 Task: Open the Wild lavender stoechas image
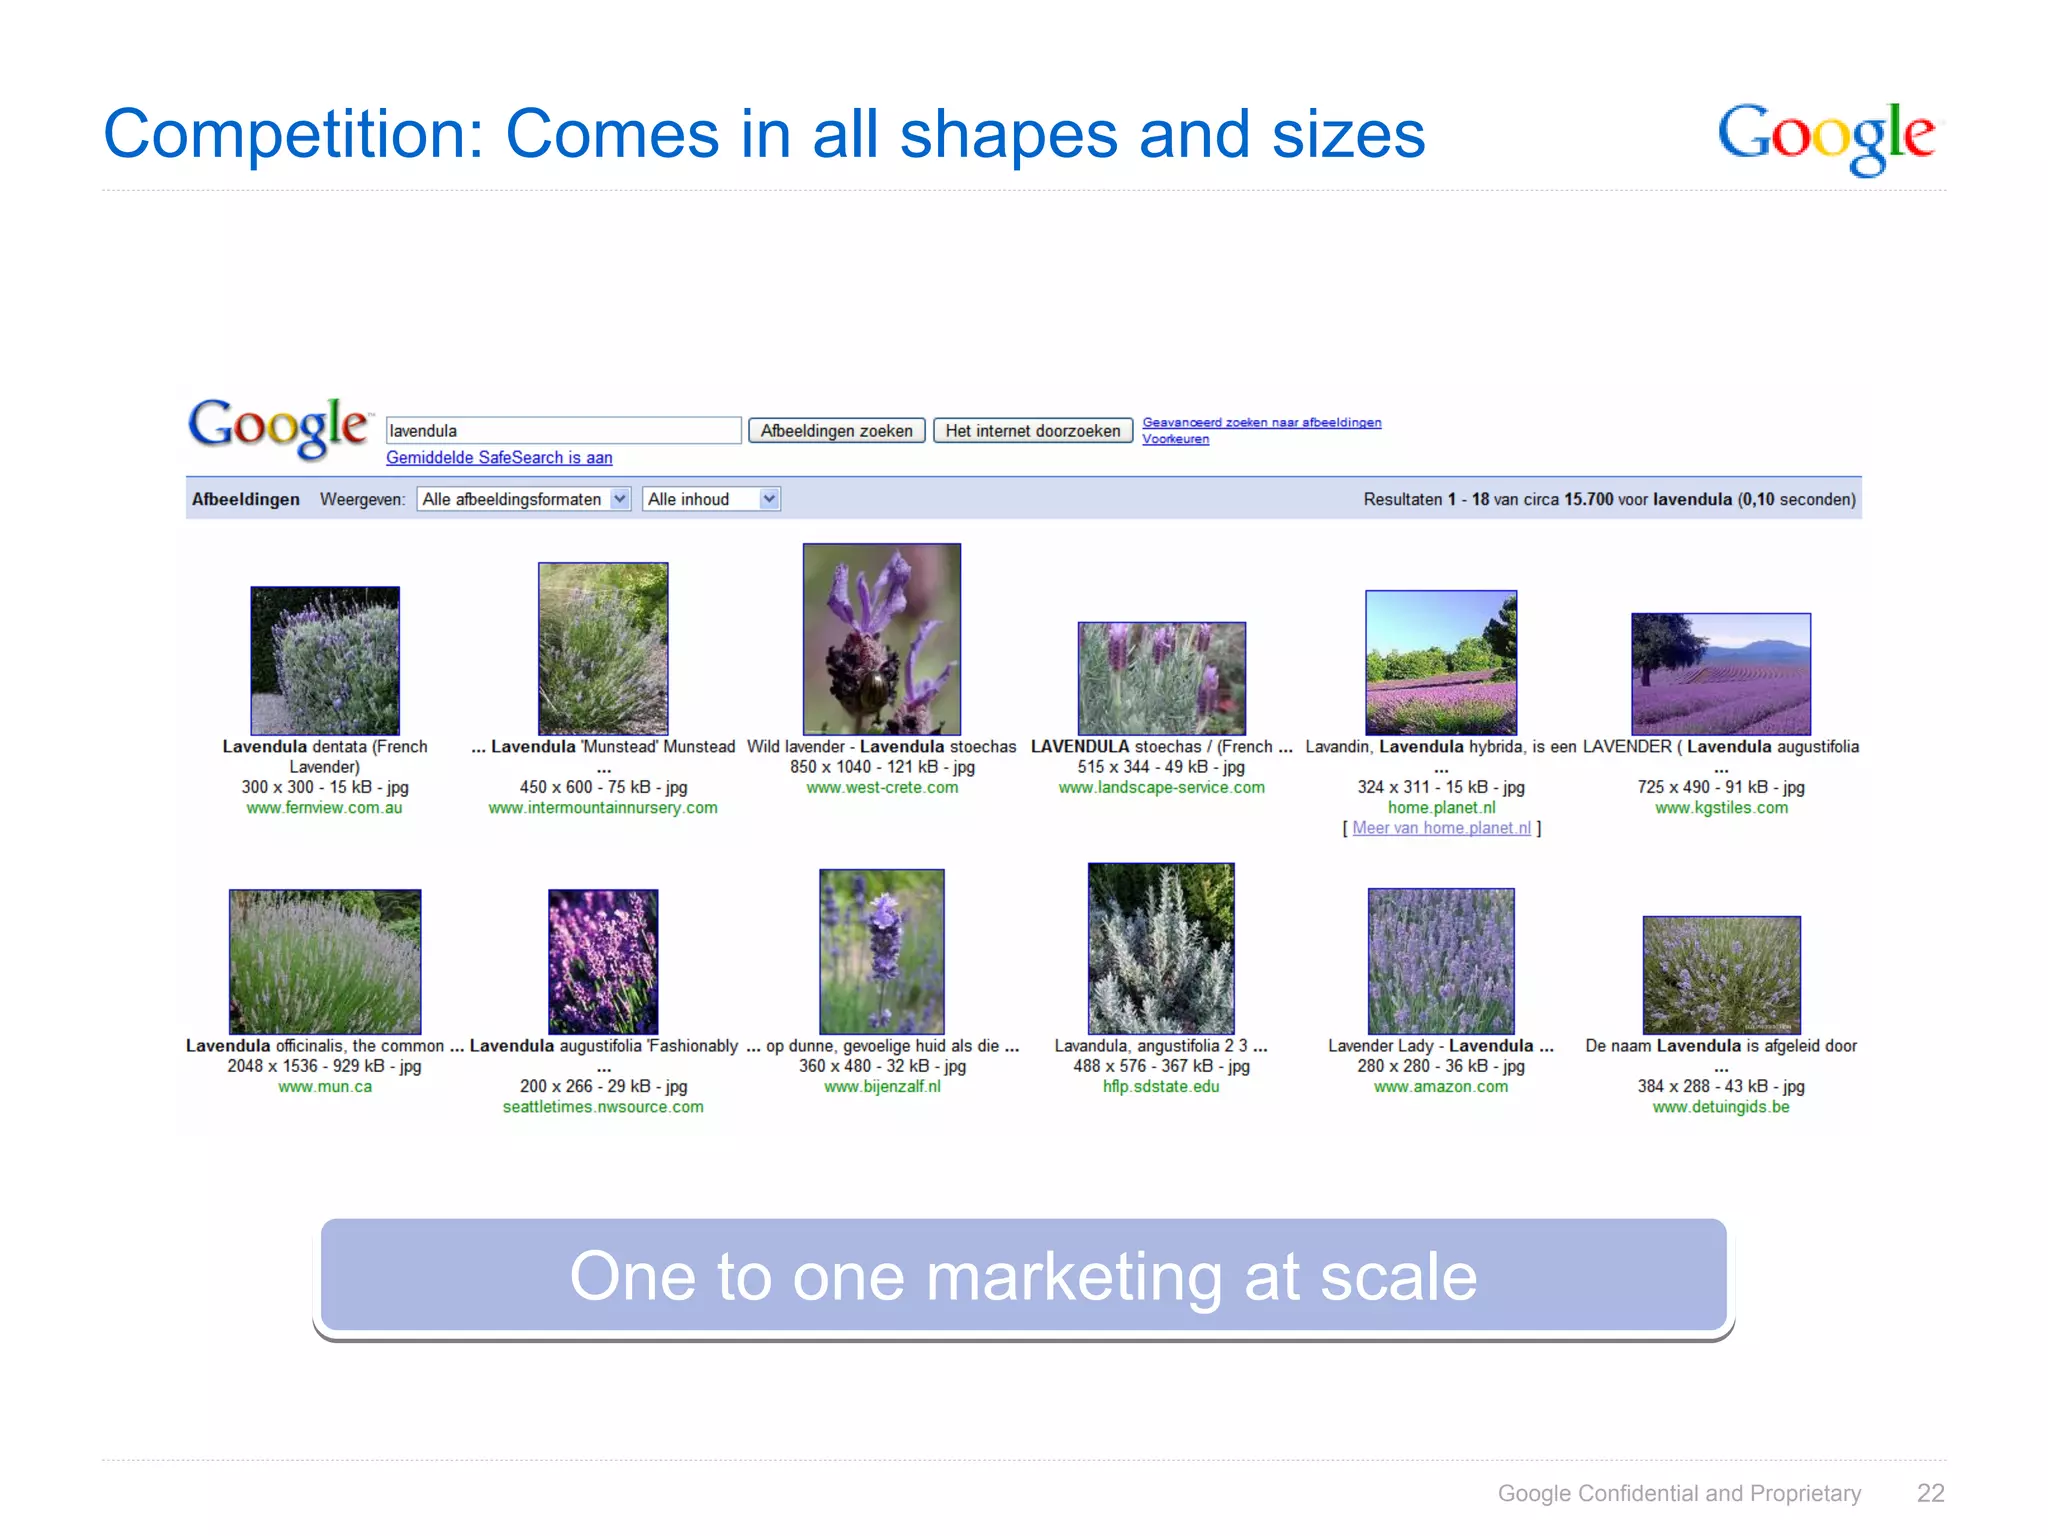point(881,639)
